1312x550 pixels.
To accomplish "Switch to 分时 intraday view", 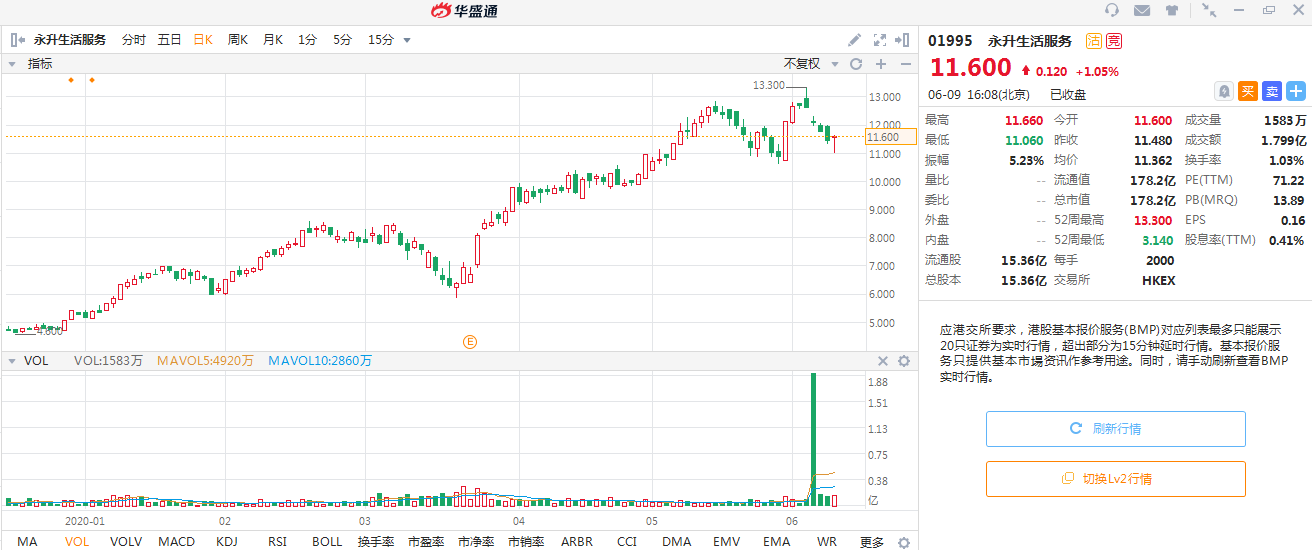I will pos(134,40).
